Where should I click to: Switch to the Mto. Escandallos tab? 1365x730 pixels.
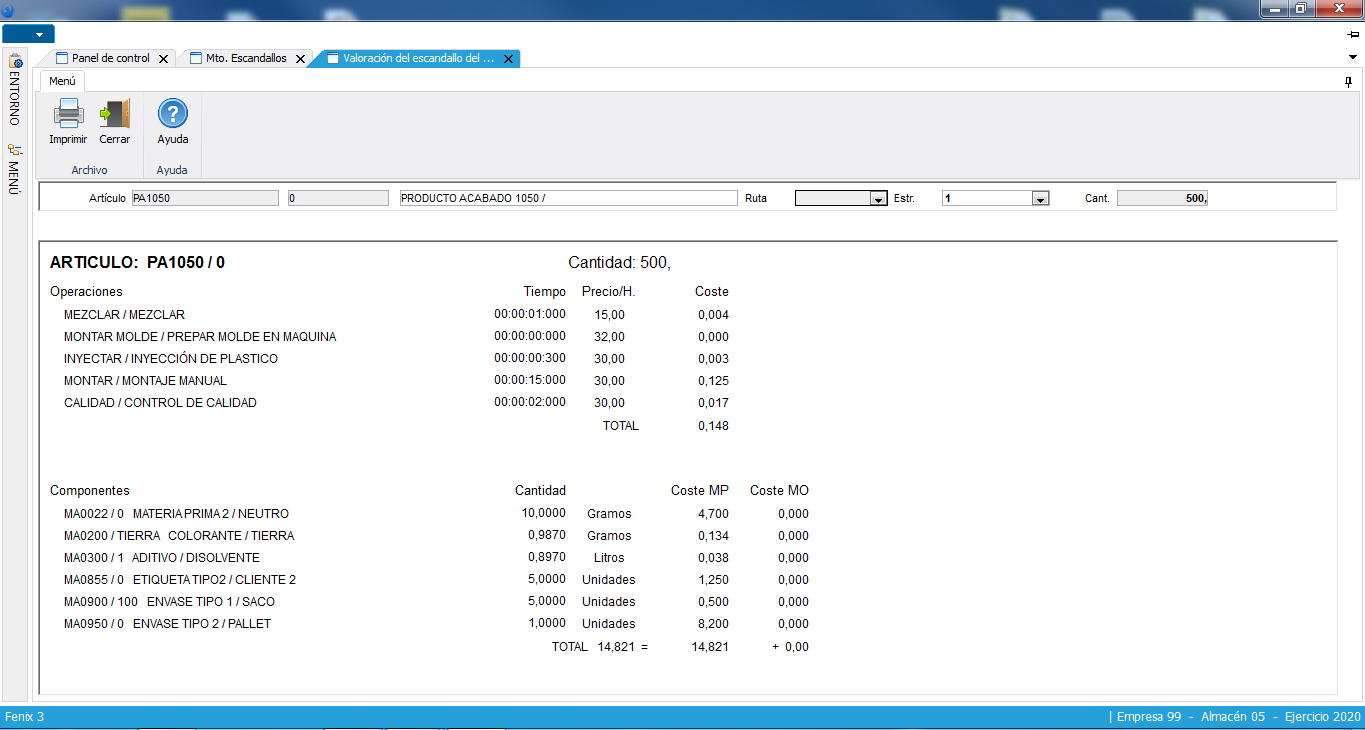pos(245,58)
